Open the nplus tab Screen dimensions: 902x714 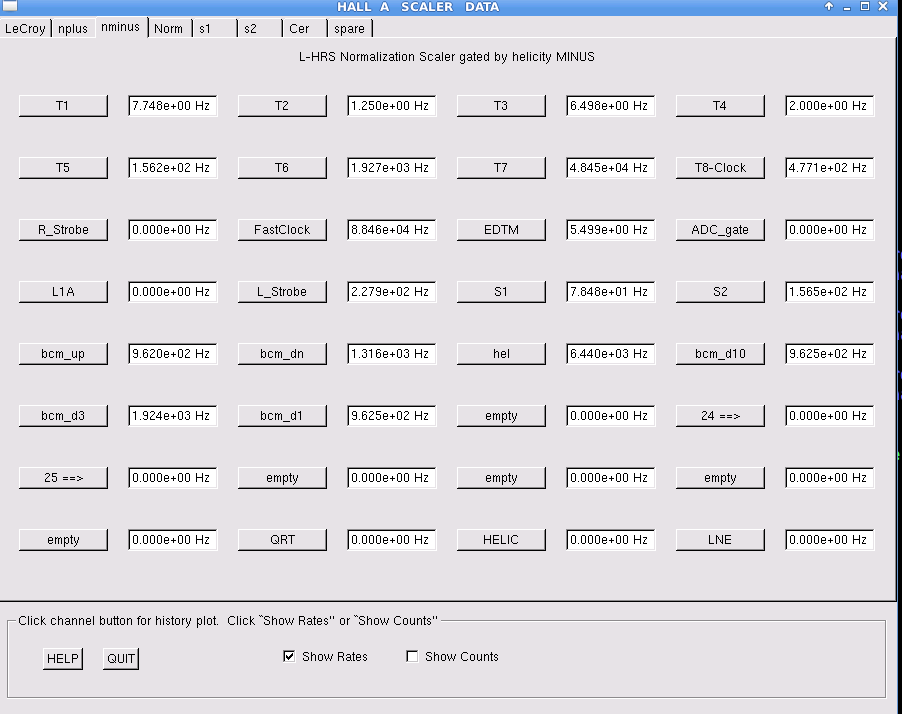point(73,29)
